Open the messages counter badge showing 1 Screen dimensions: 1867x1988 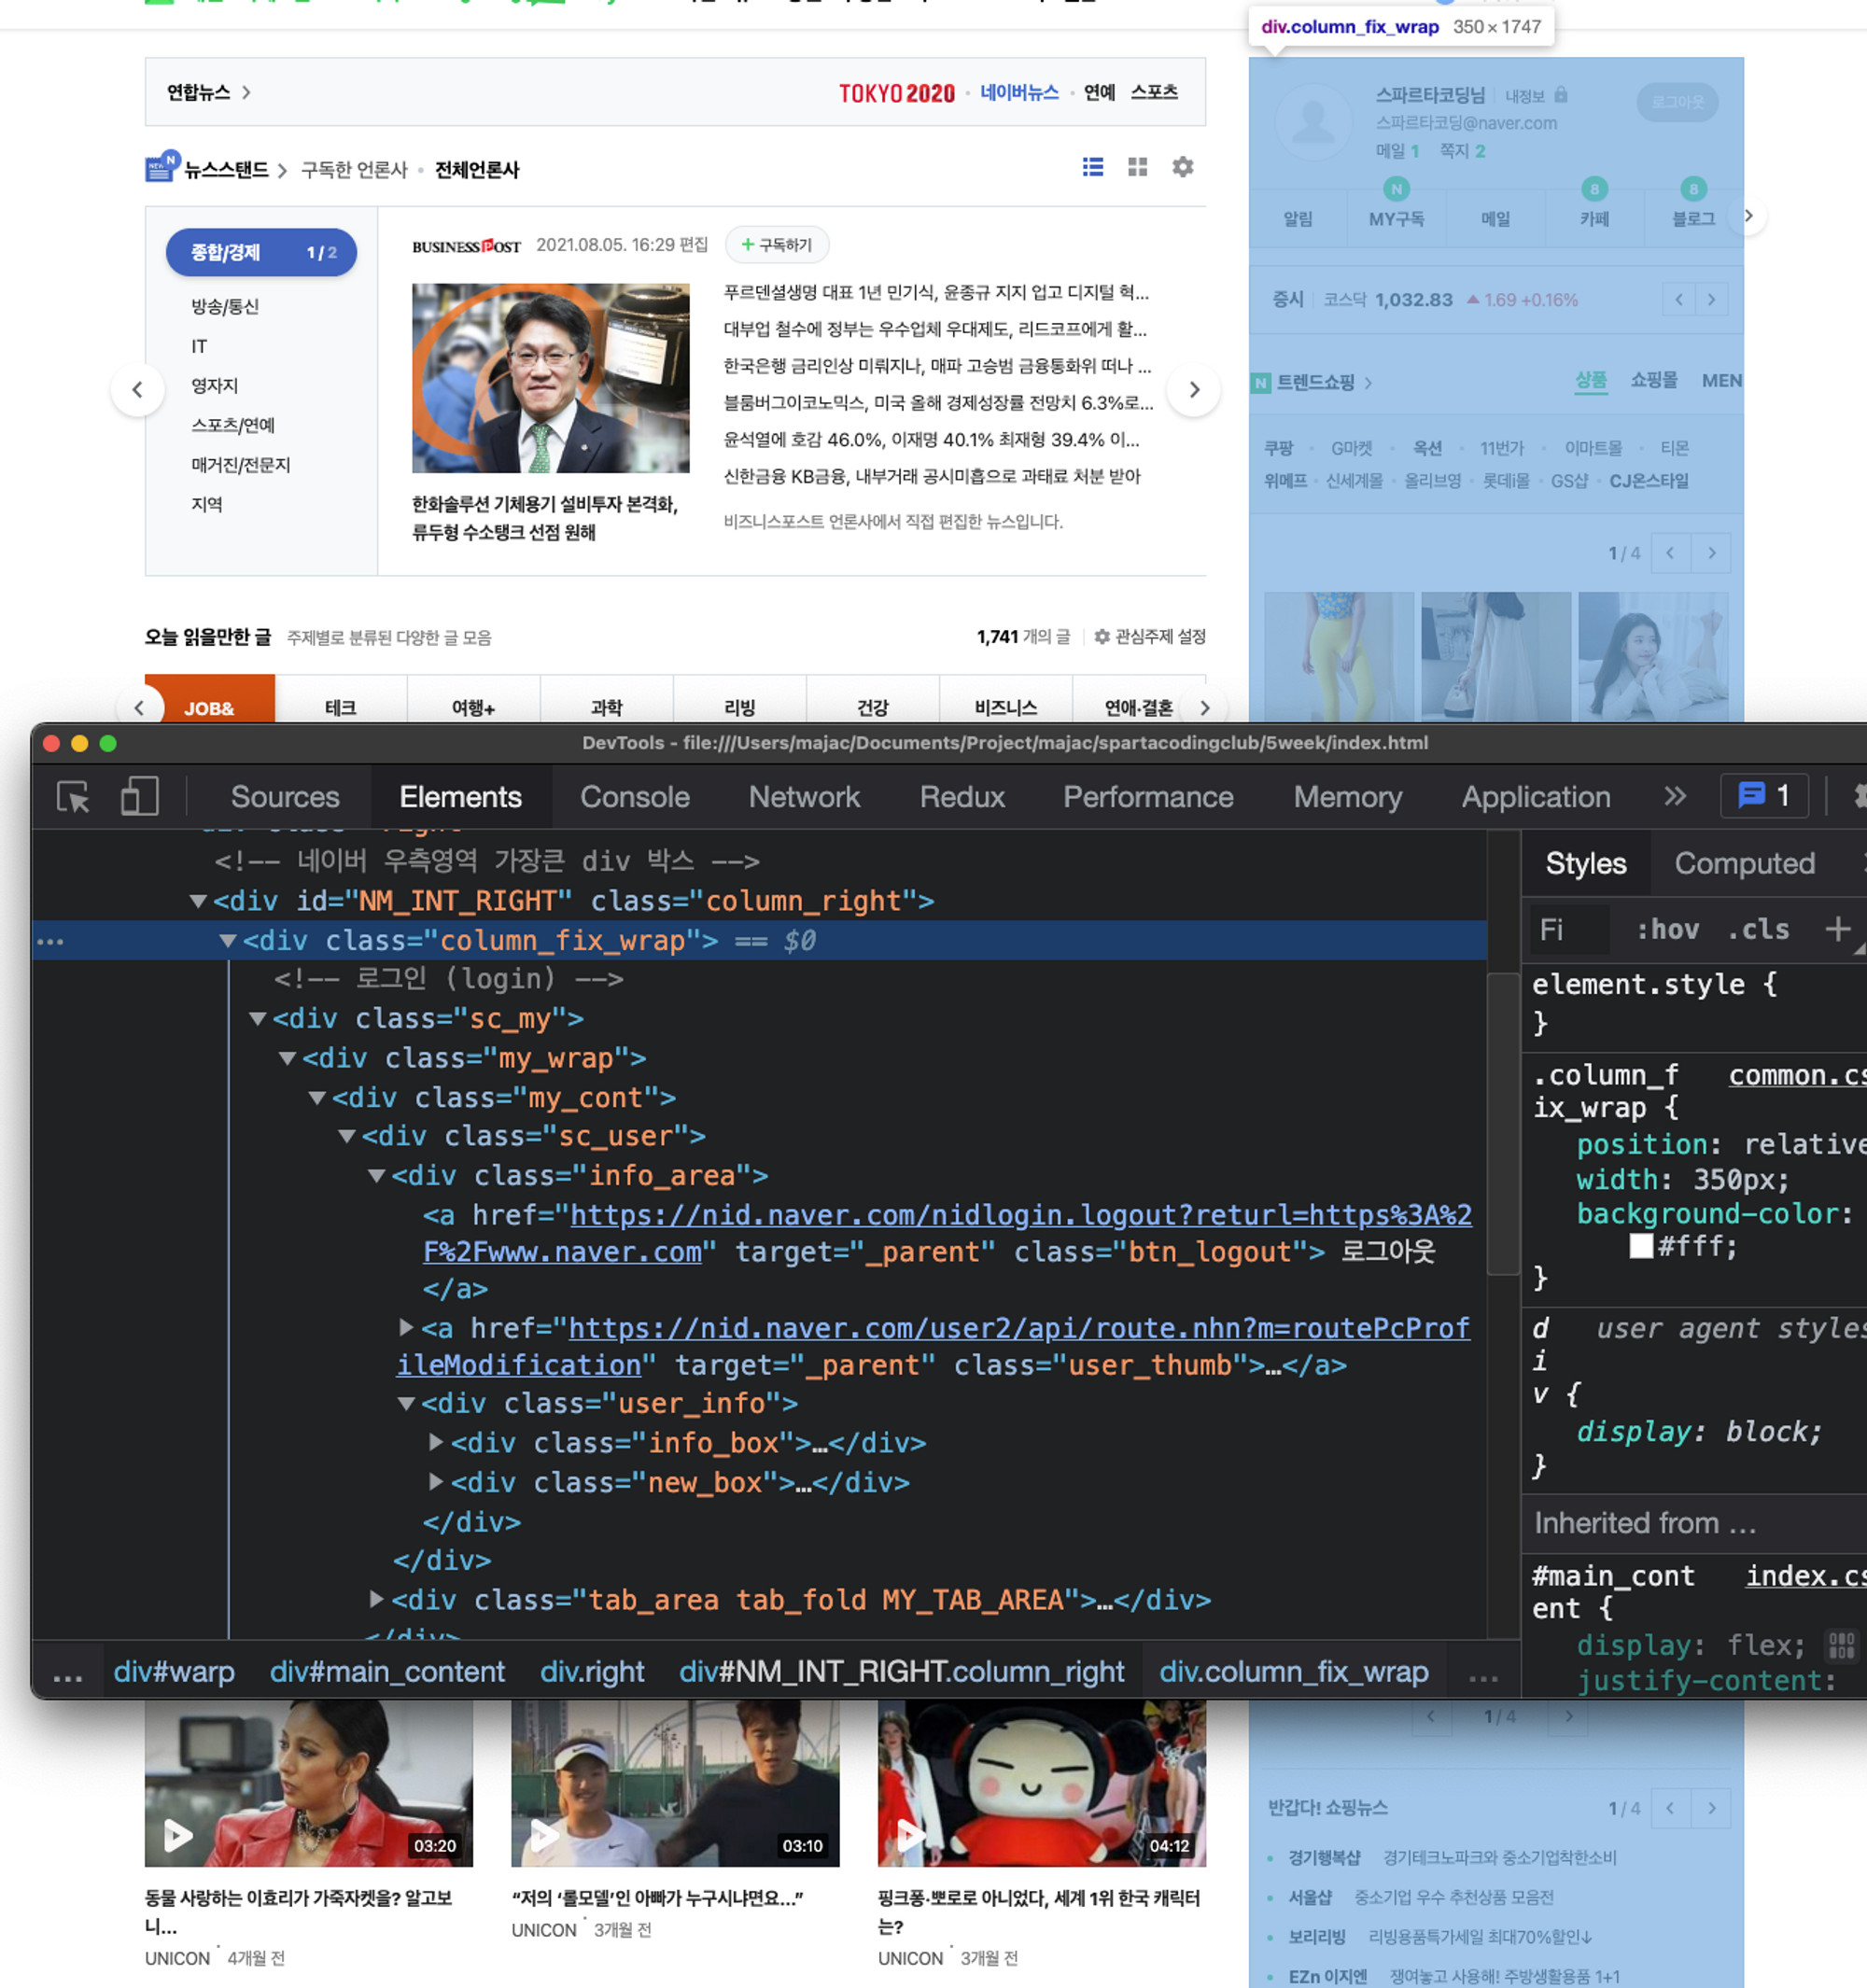1764,796
